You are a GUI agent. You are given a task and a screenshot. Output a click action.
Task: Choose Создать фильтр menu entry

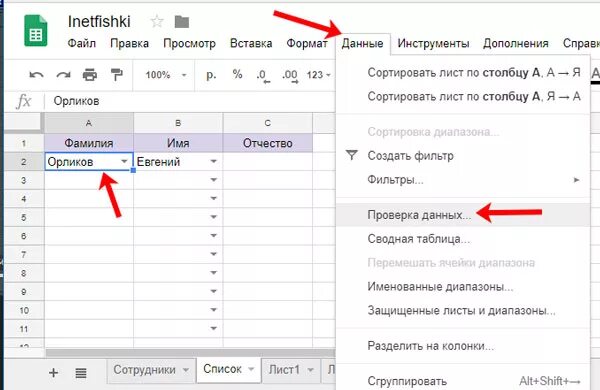tap(463, 156)
